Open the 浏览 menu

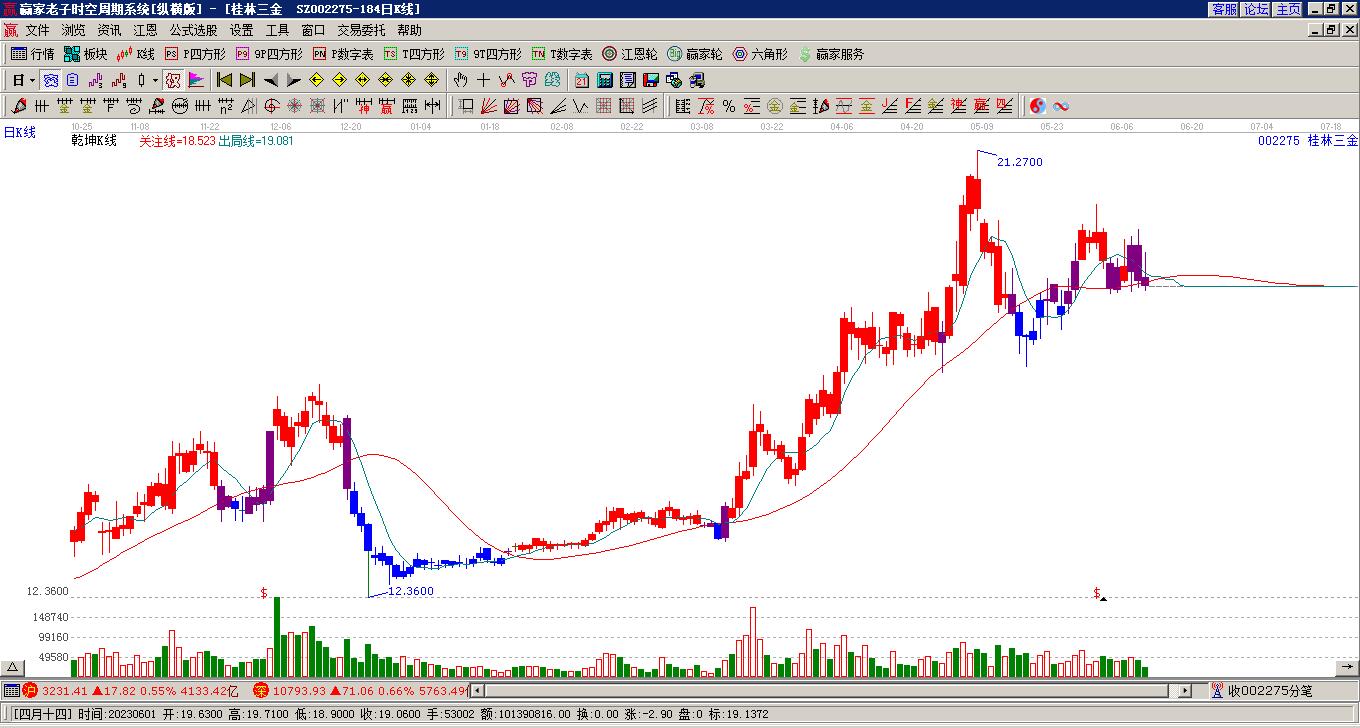(x=73, y=30)
